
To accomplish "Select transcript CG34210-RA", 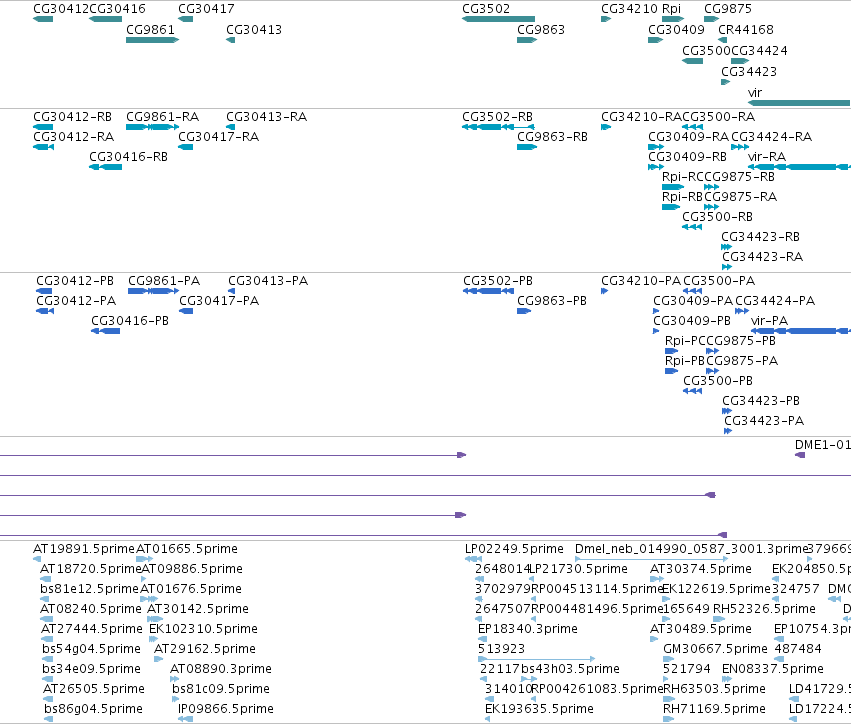I will coord(642,117).
